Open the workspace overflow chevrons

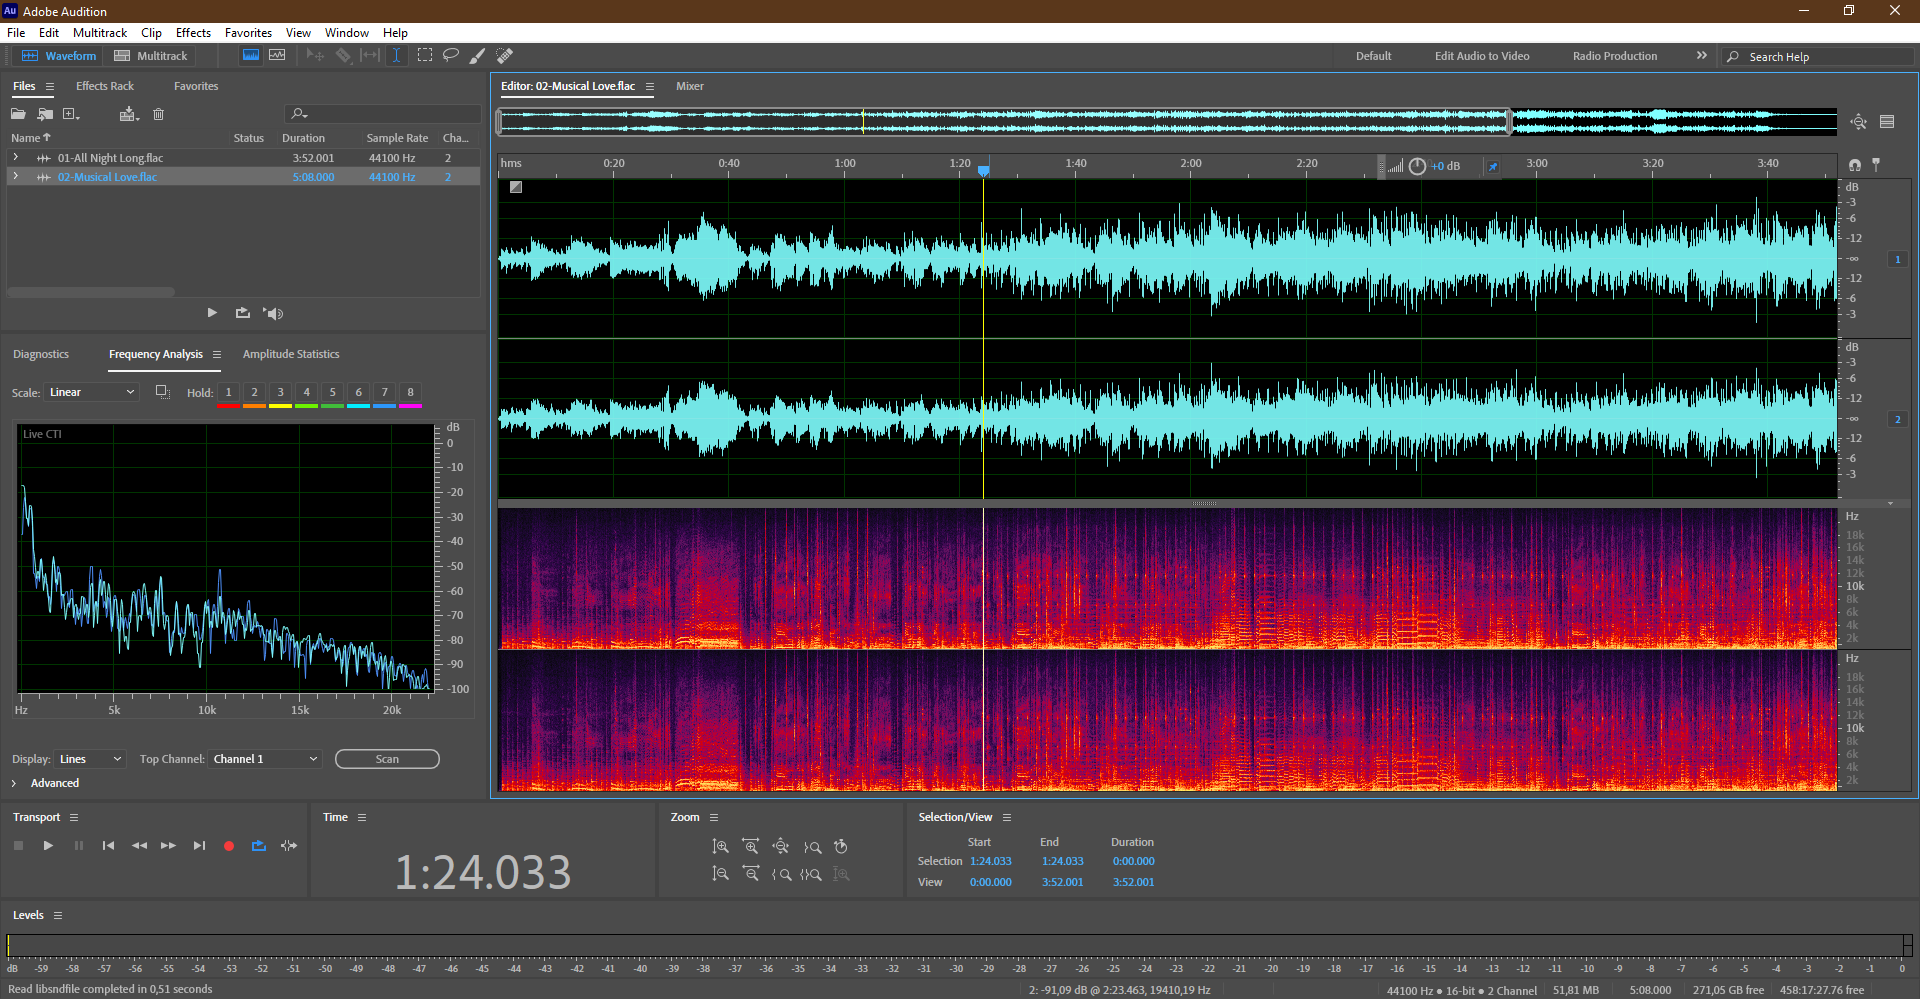click(1701, 55)
